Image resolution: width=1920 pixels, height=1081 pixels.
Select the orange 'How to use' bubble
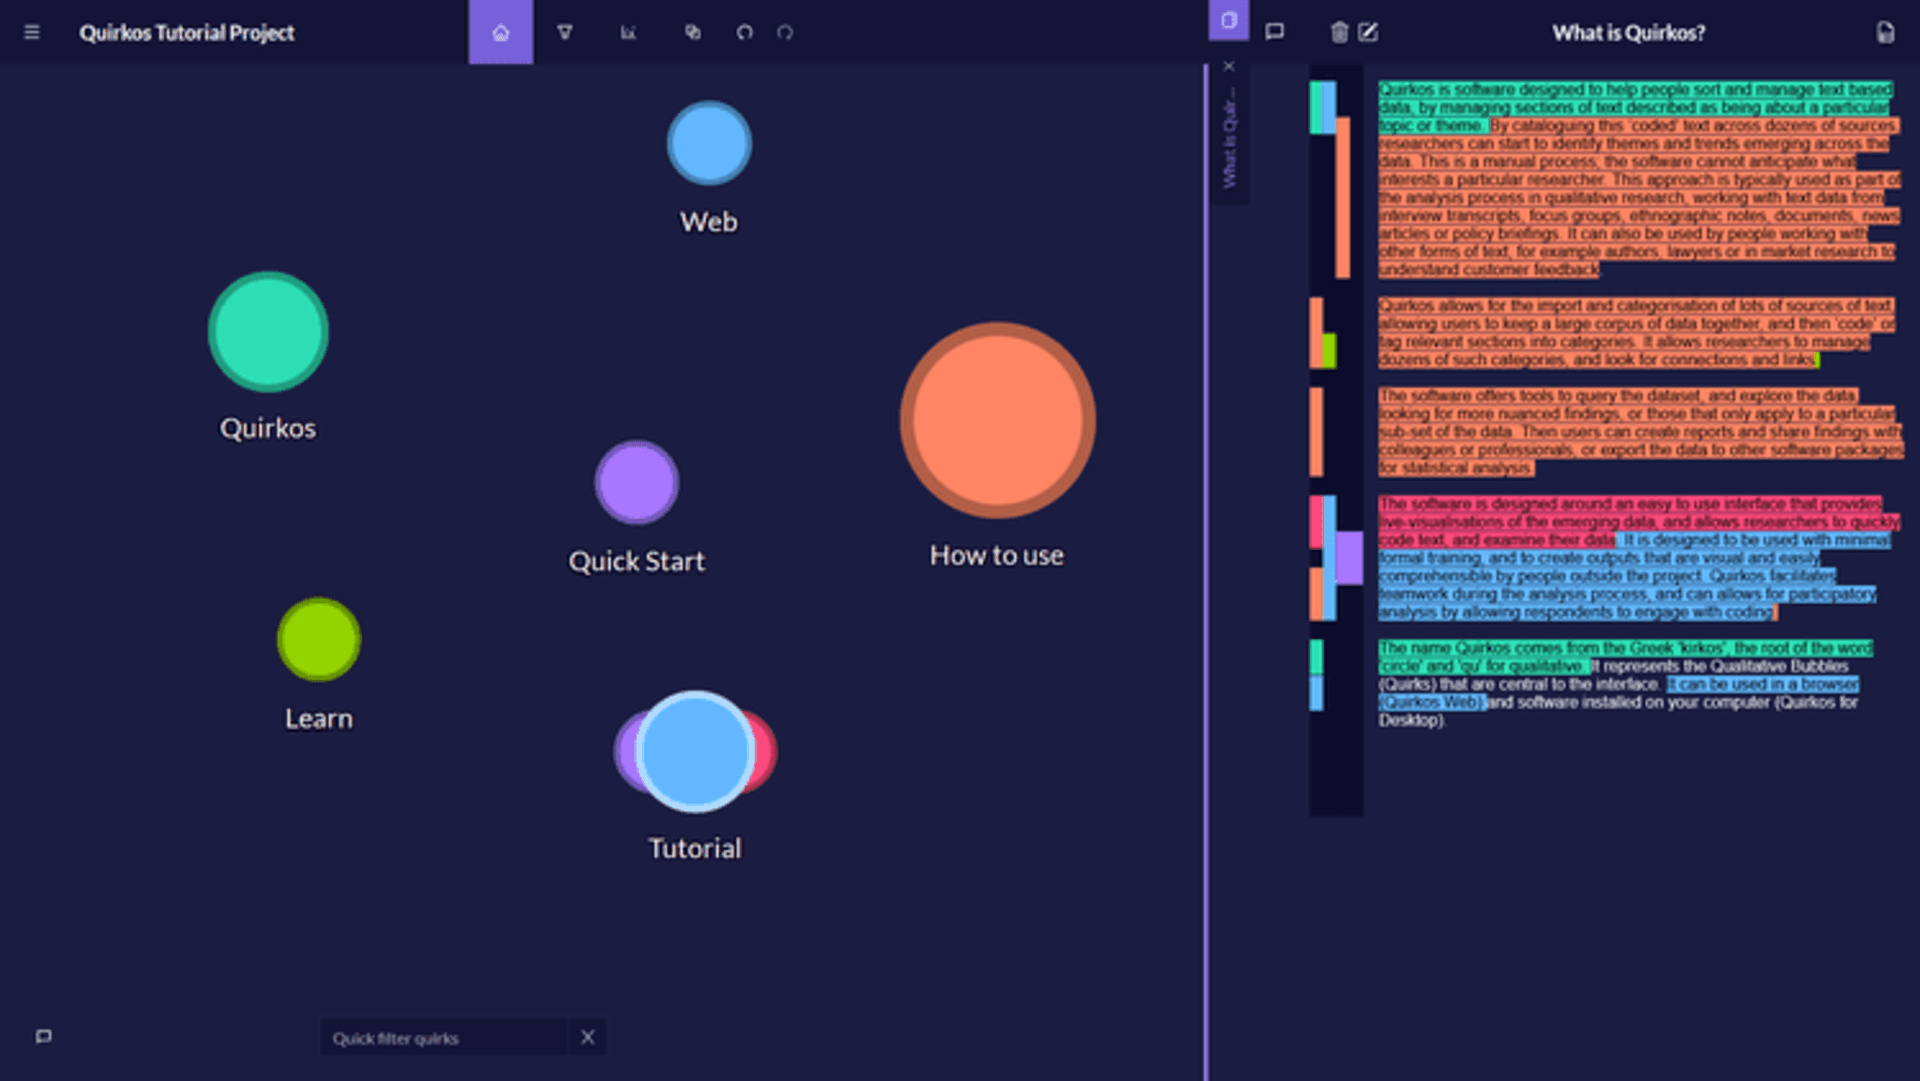tap(997, 420)
